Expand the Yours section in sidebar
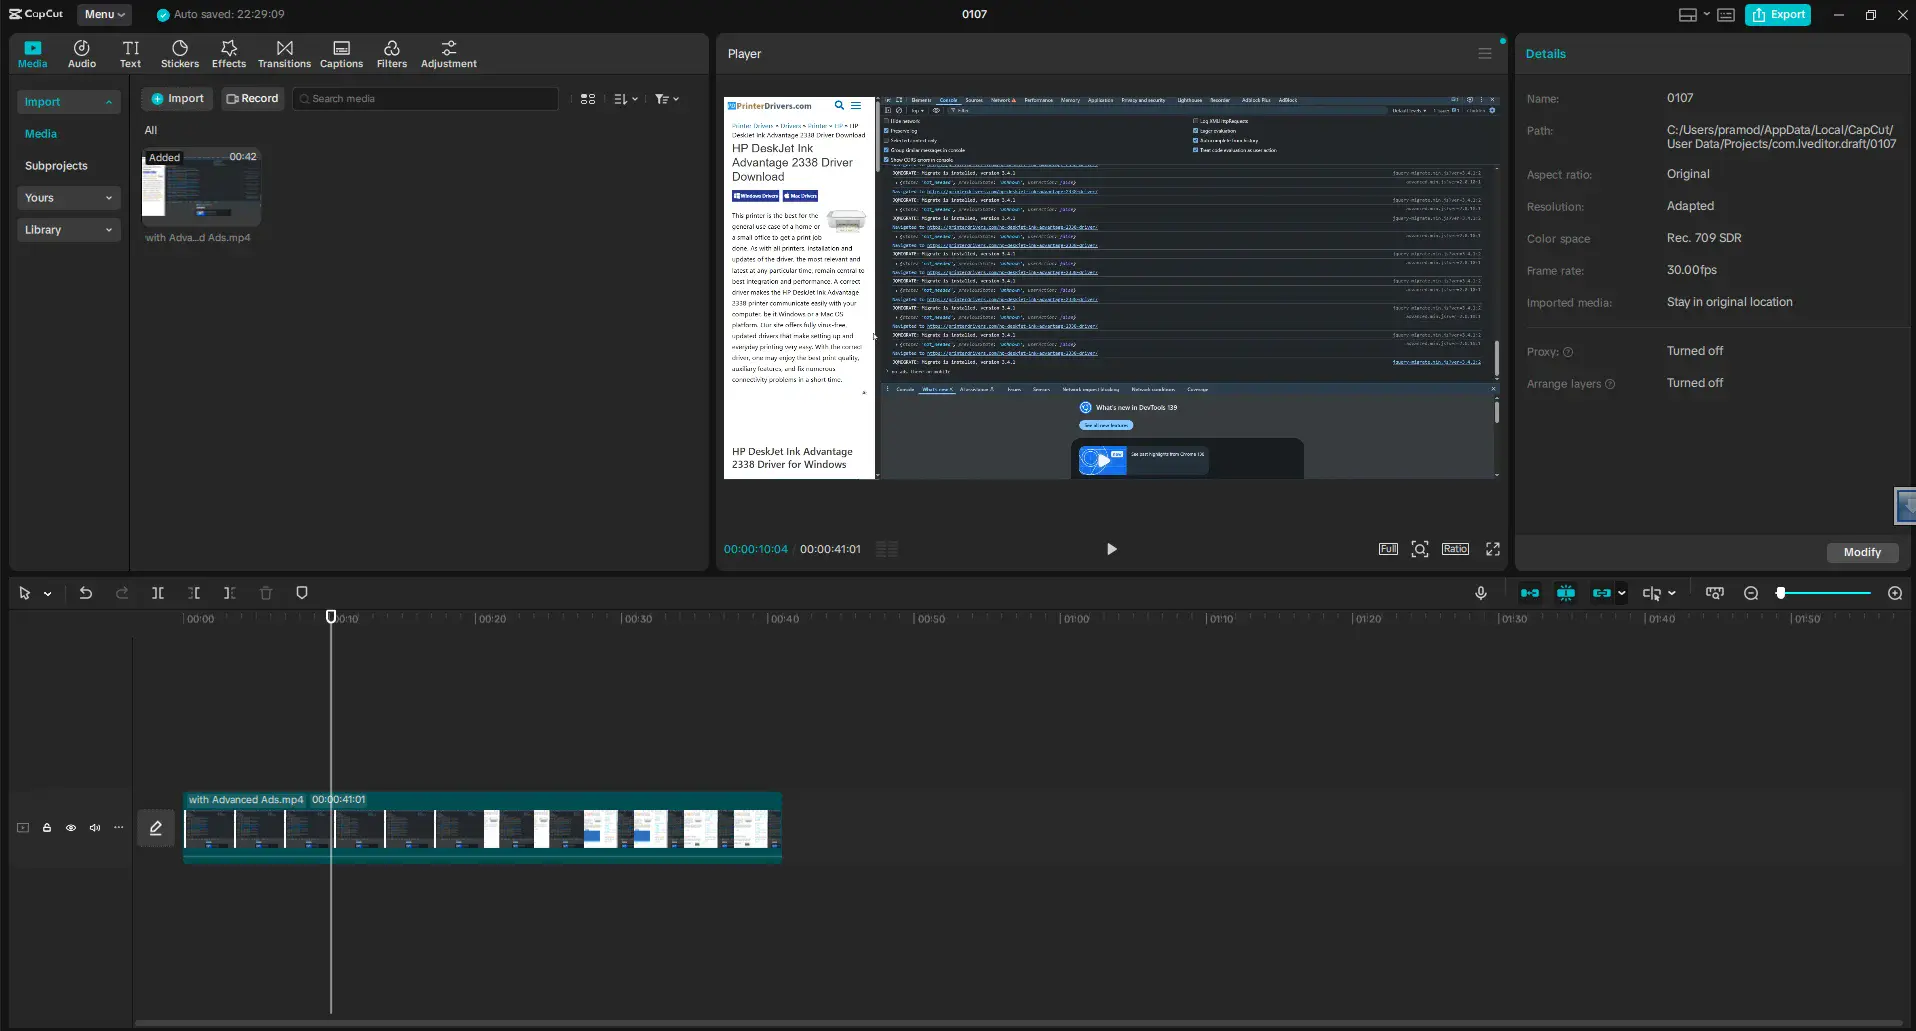The height and width of the screenshot is (1031, 1916). pyautogui.click(x=68, y=198)
